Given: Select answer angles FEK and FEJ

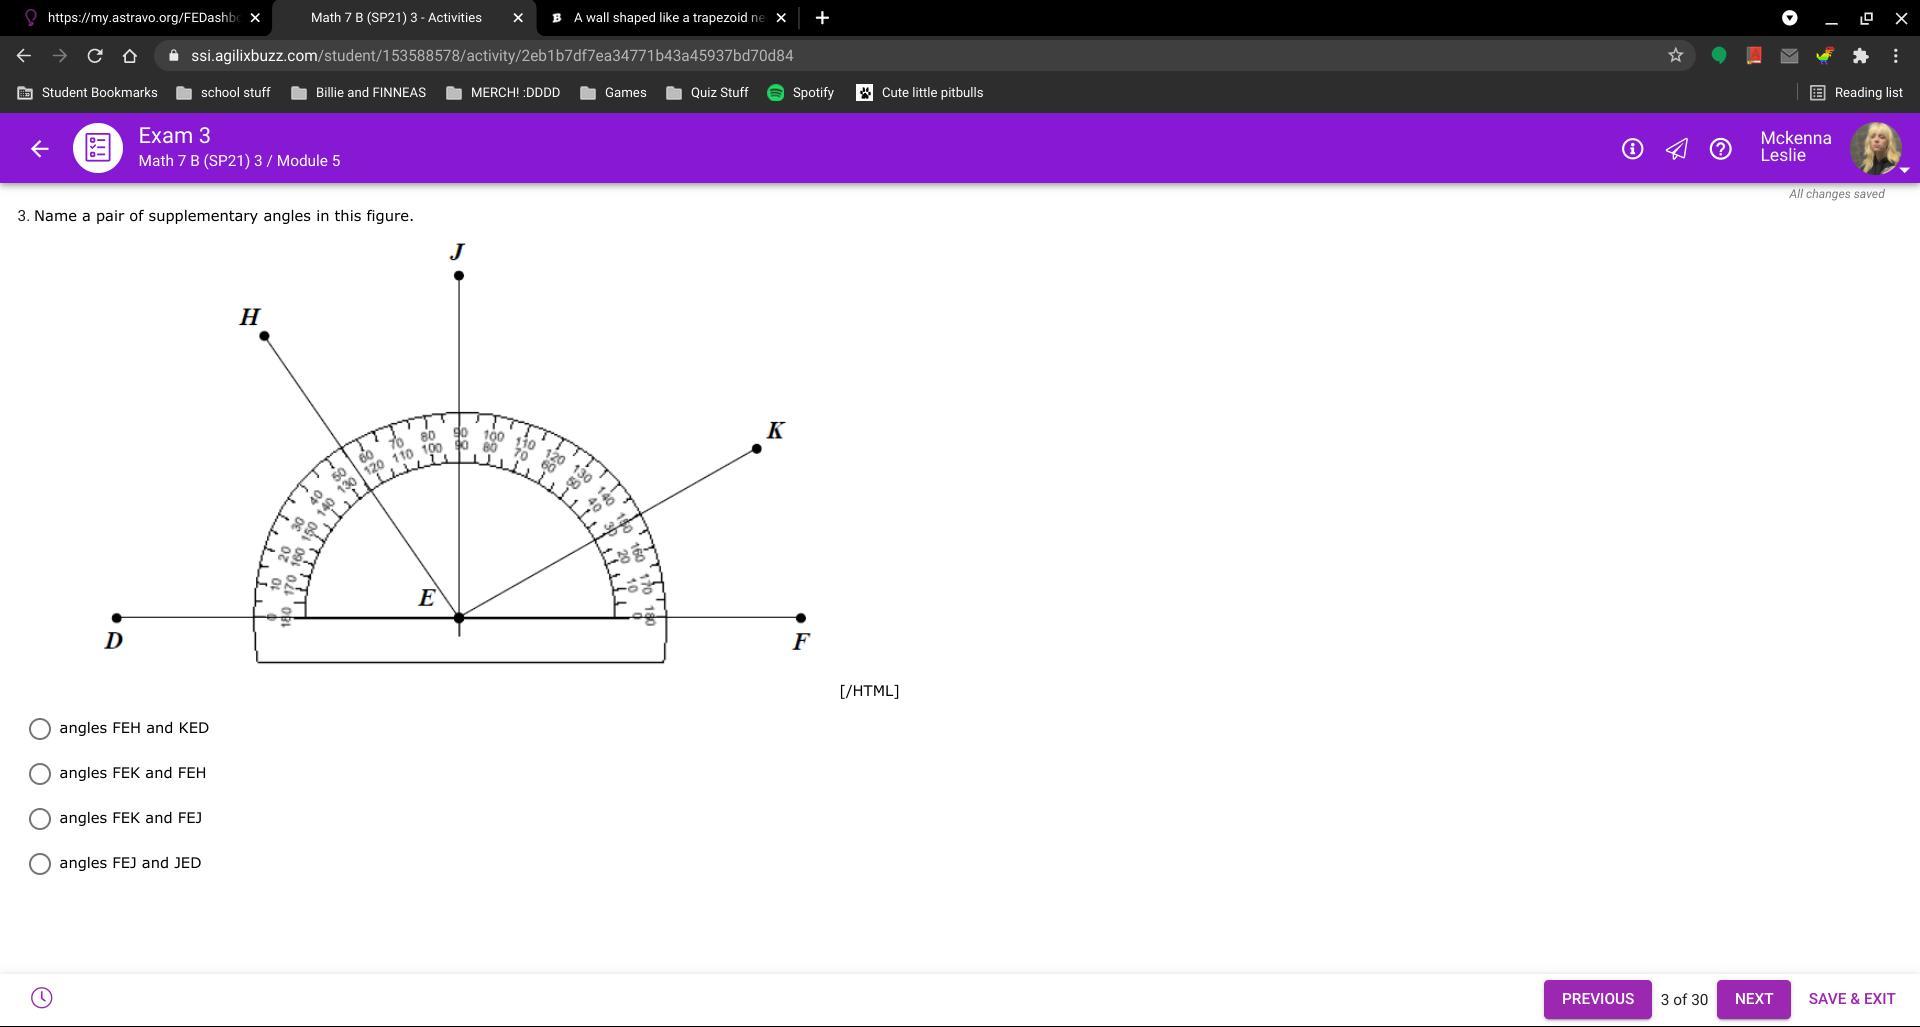Looking at the screenshot, I should (40, 819).
